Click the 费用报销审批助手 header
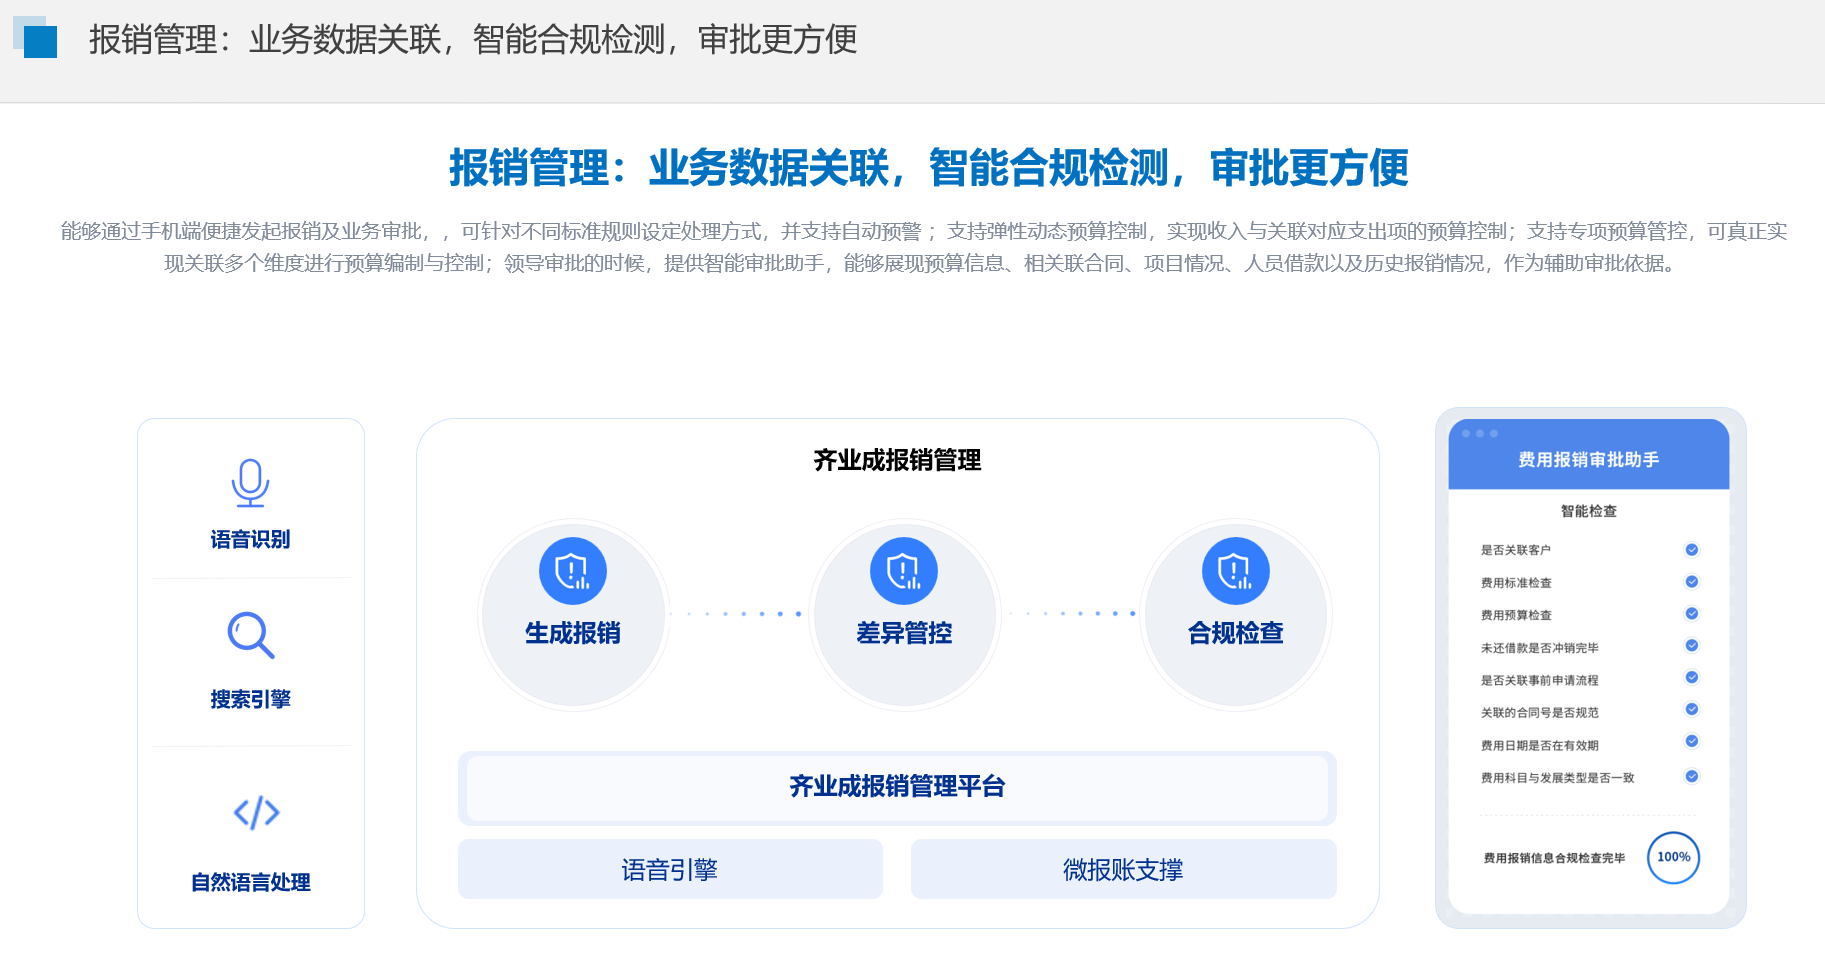This screenshot has width=1825, height=957. [x=1588, y=459]
